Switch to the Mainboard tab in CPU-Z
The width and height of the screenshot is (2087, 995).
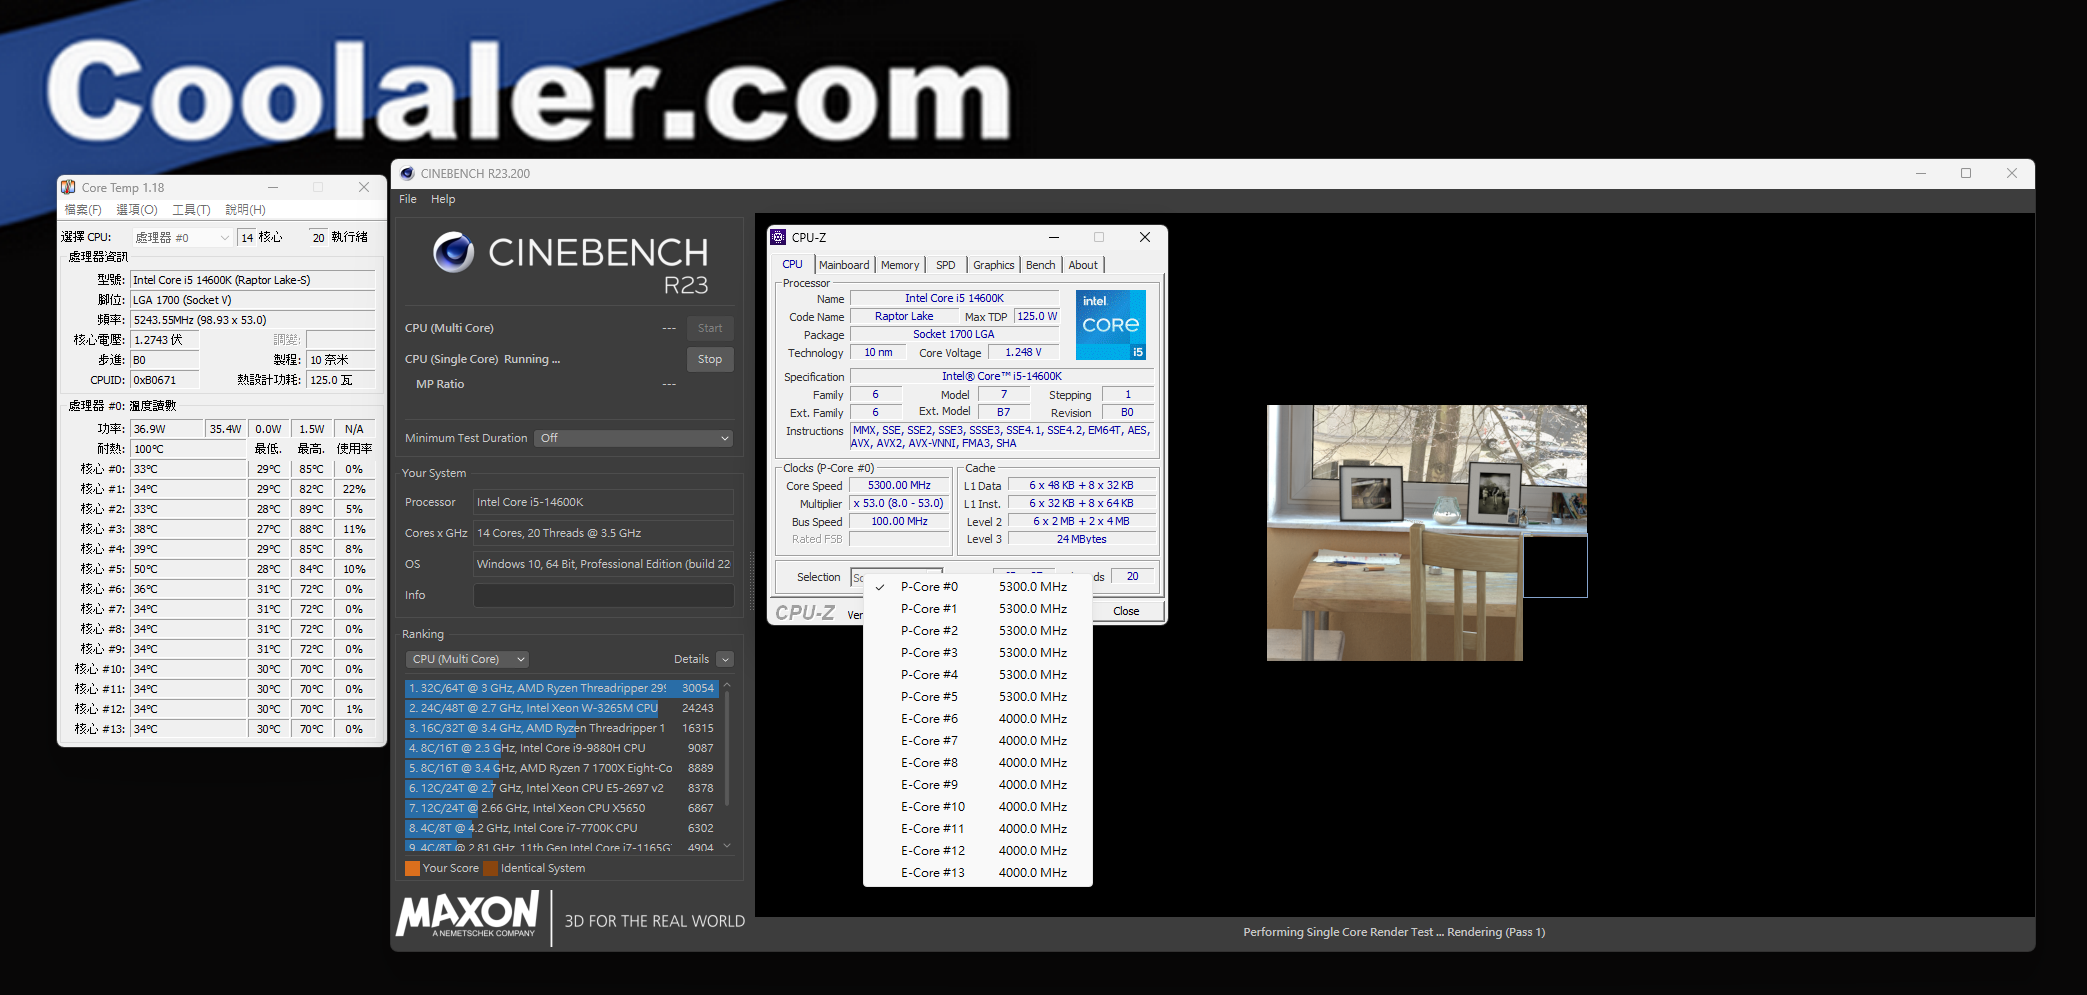click(844, 265)
